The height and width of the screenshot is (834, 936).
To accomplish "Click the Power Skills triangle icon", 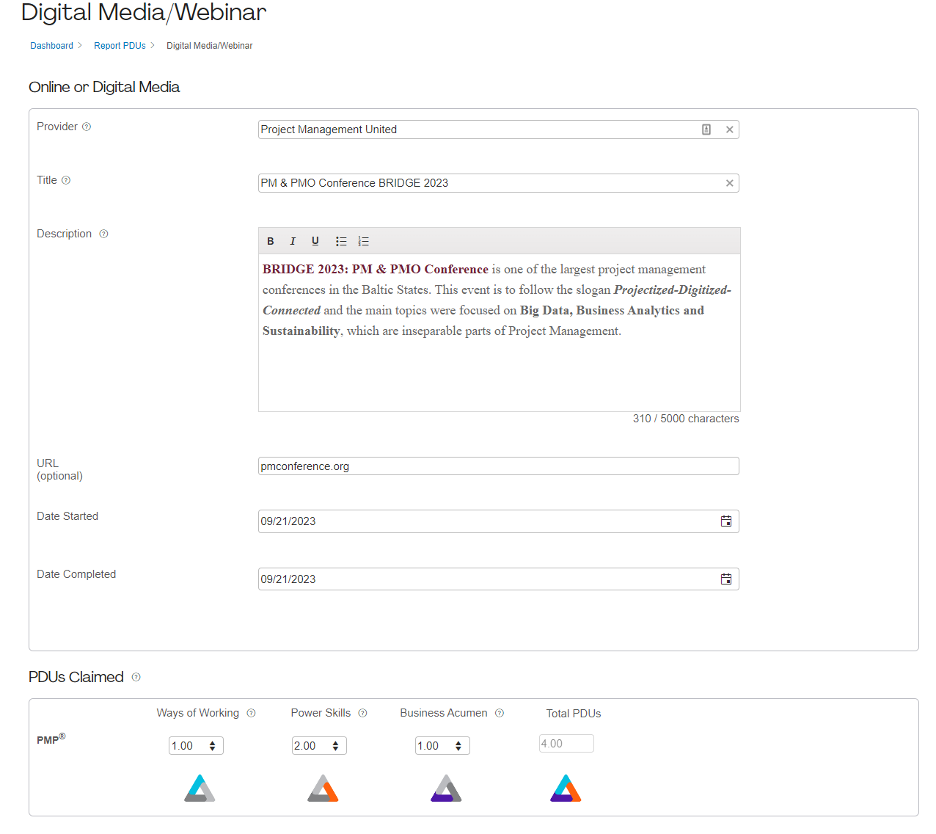I will (323, 788).
